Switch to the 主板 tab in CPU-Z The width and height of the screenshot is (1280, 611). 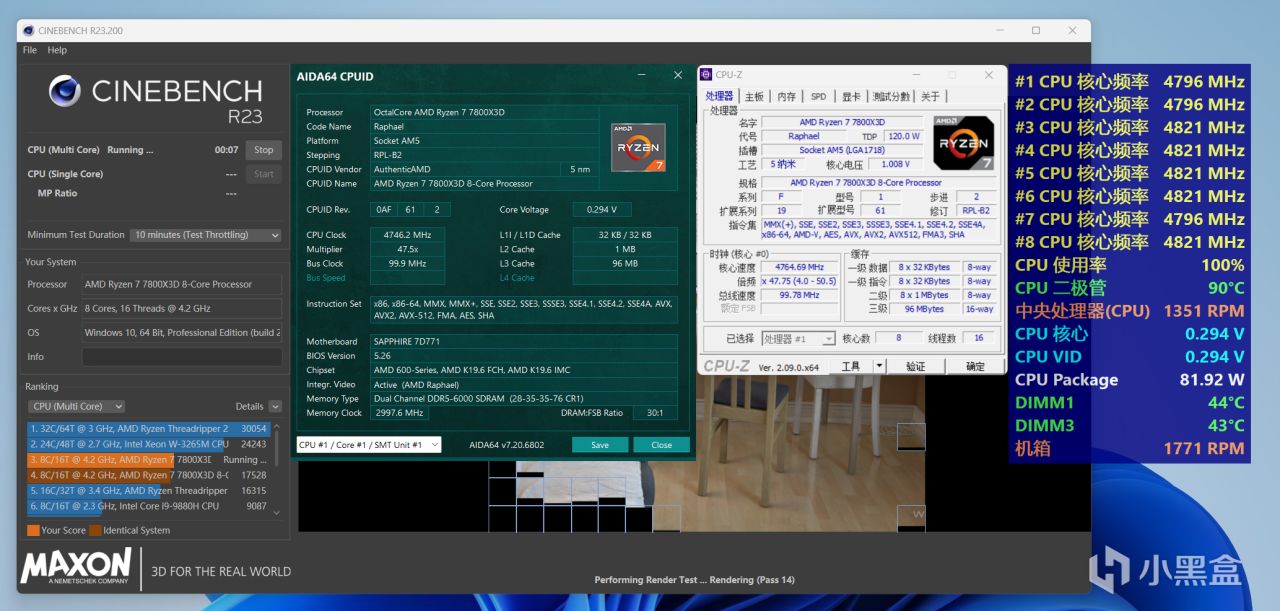(x=754, y=97)
